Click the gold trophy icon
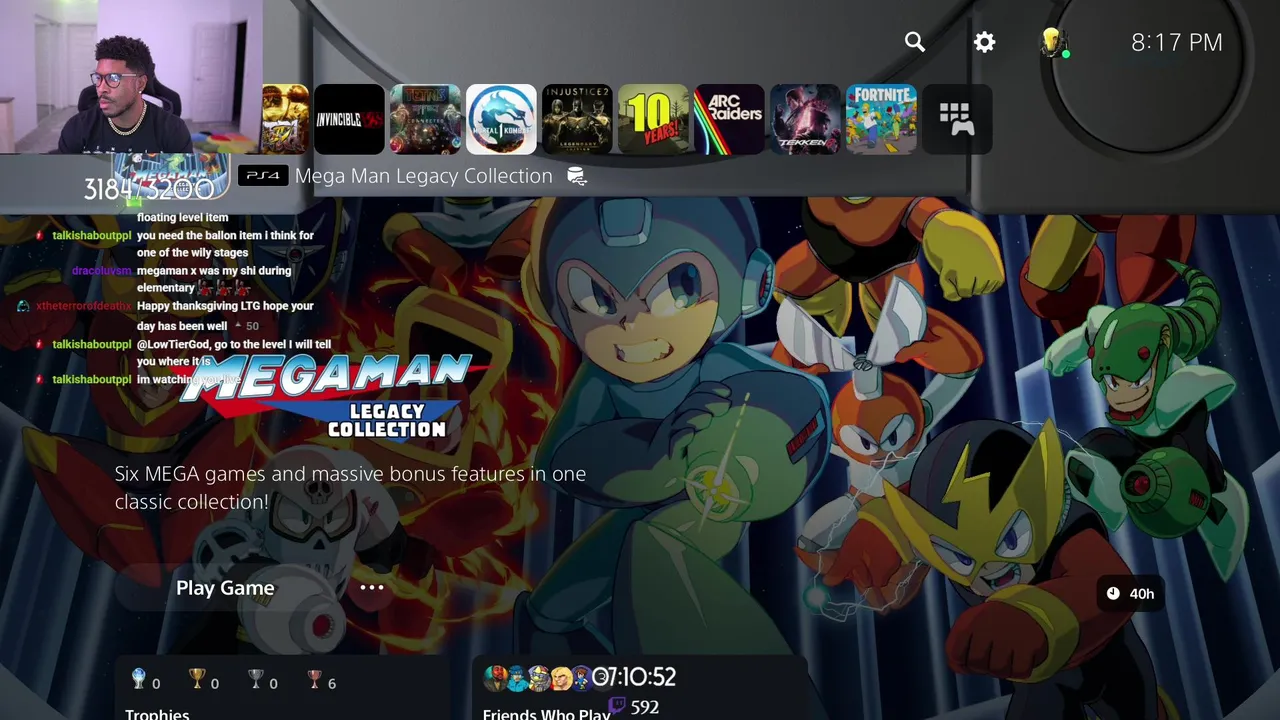Image resolution: width=1280 pixels, height=720 pixels. click(x=197, y=679)
